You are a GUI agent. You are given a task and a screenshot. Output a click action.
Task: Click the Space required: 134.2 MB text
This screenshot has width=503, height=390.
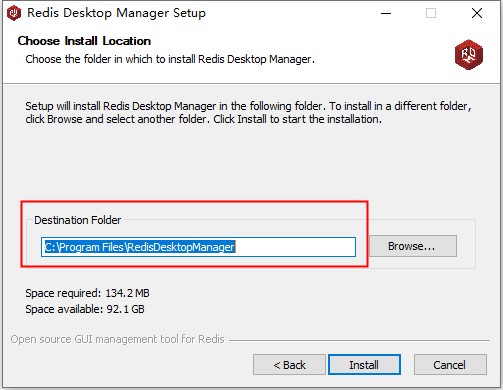point(87,293)
